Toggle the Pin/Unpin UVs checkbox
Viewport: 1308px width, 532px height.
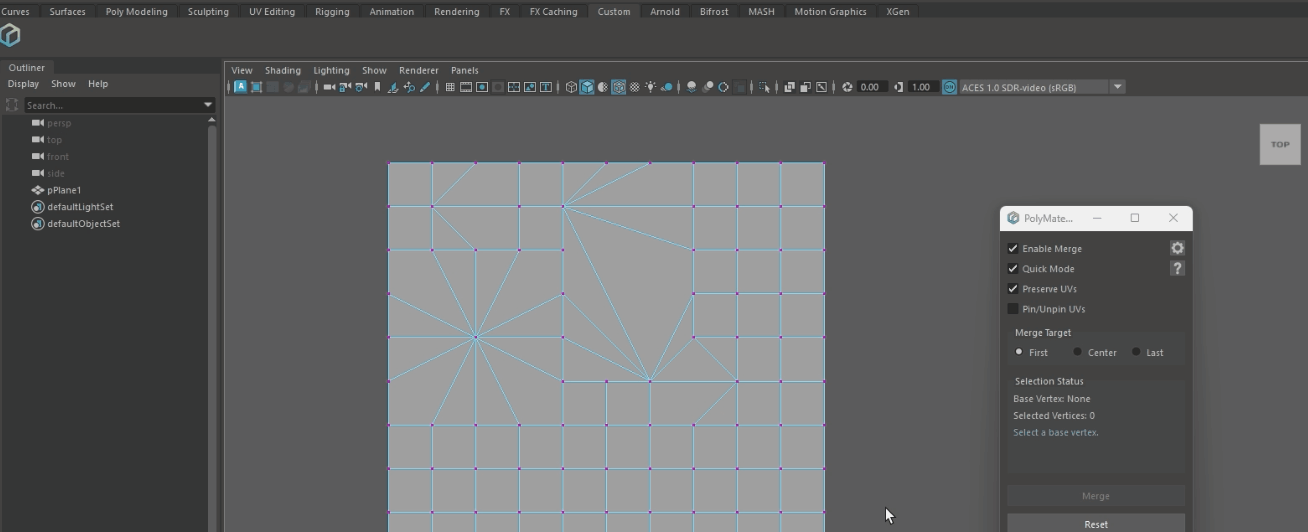click(x=1013, y=309)
